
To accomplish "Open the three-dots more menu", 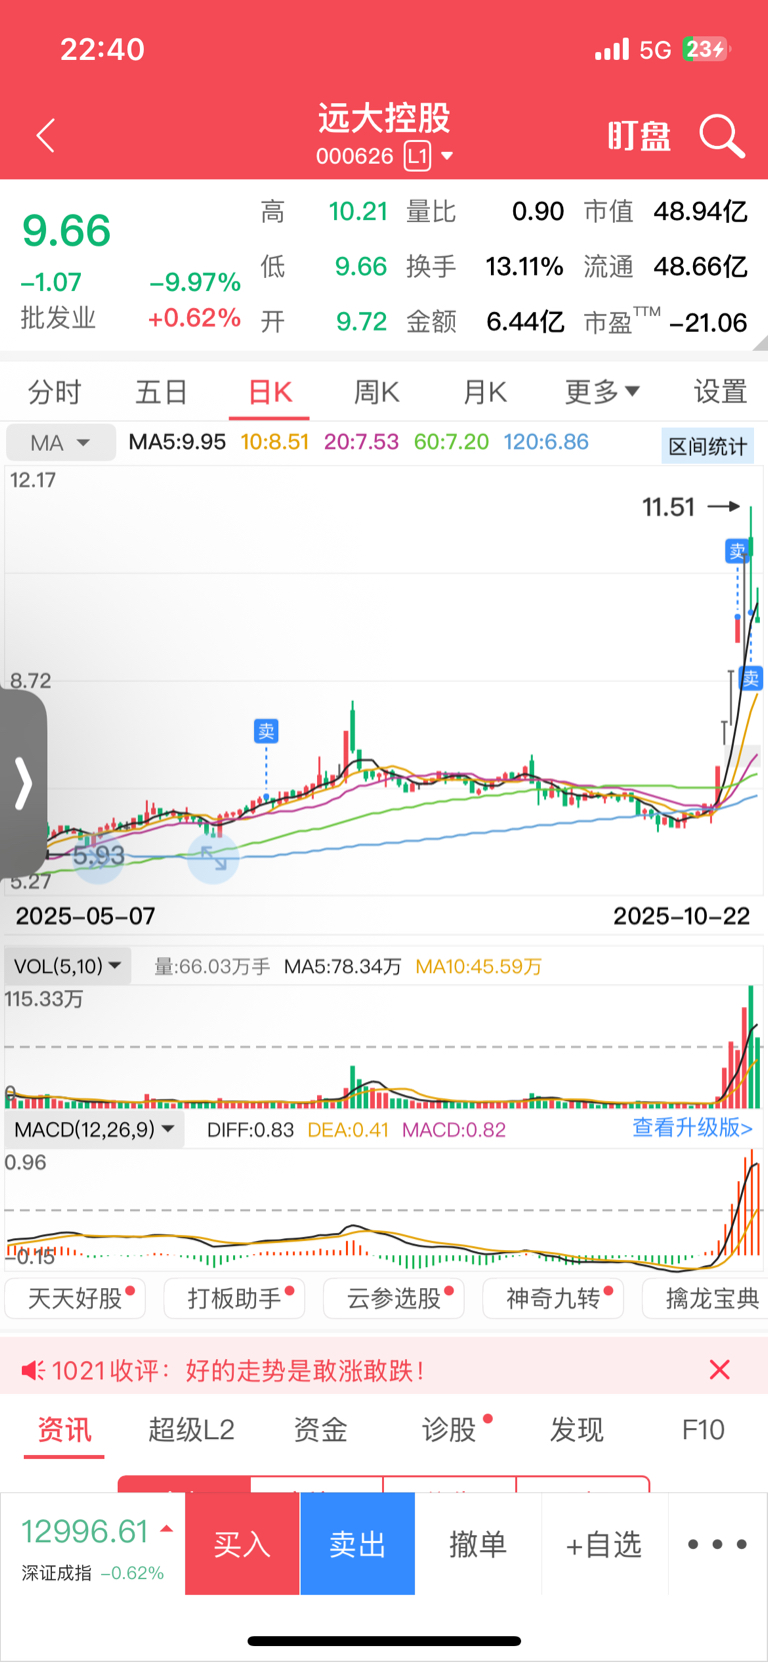I will pyautogui.click(x=717, y=1544).
